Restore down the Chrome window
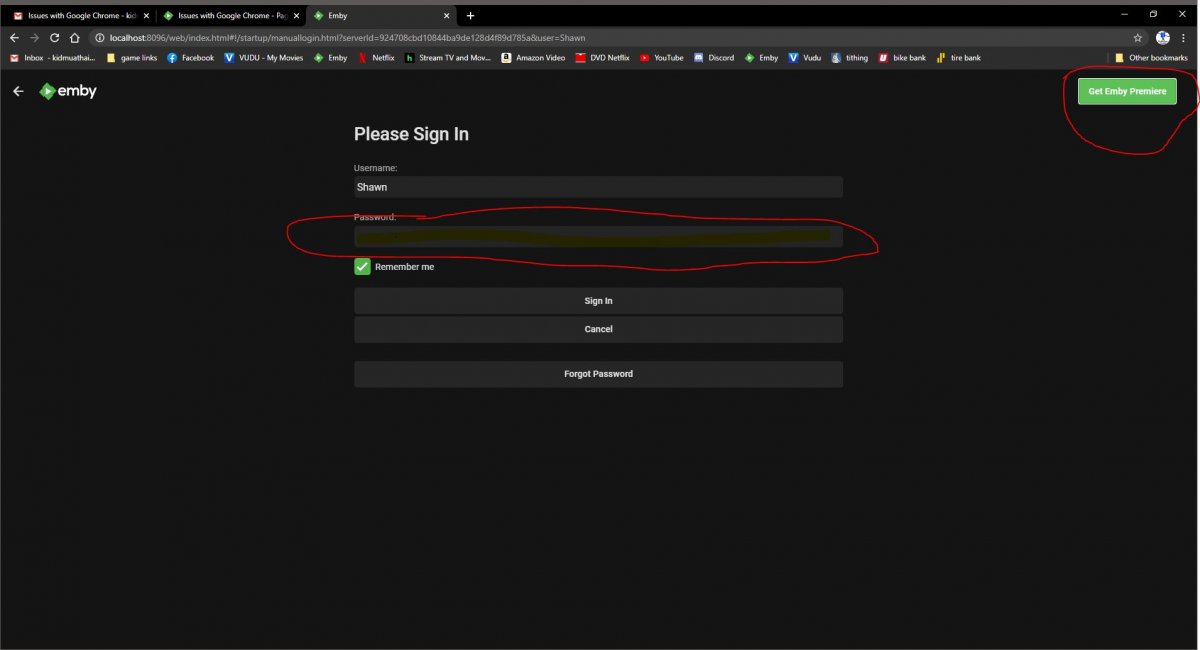 tap(1153, 14)
